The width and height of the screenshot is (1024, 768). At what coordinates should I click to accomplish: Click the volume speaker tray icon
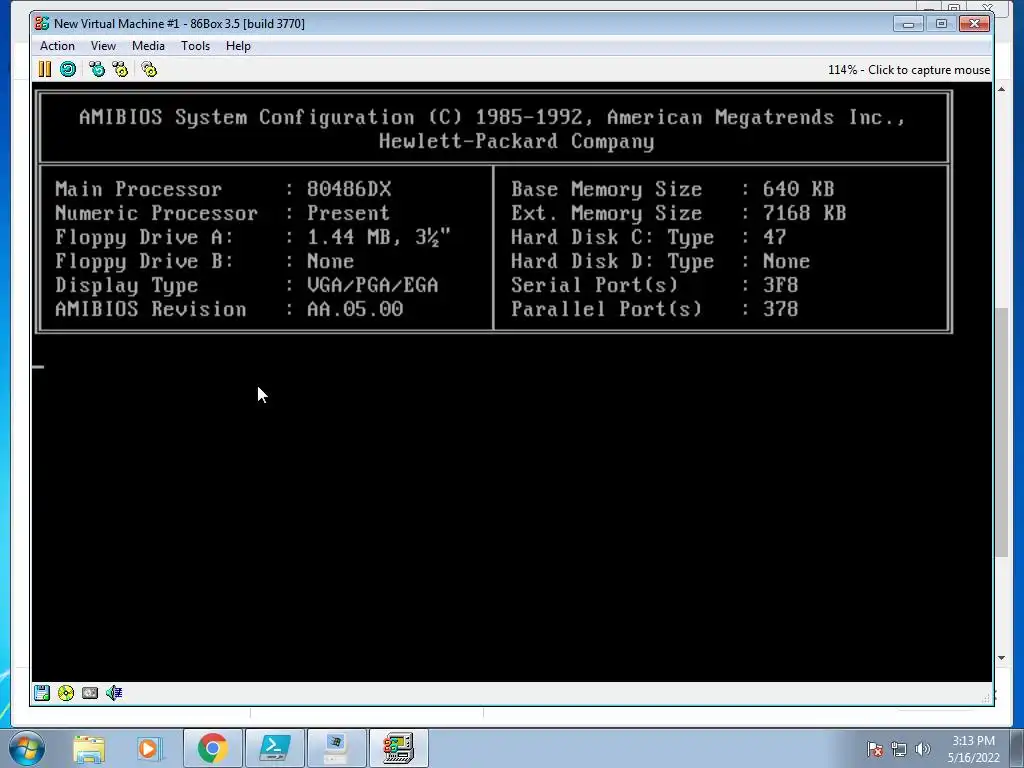click(922, 749)
